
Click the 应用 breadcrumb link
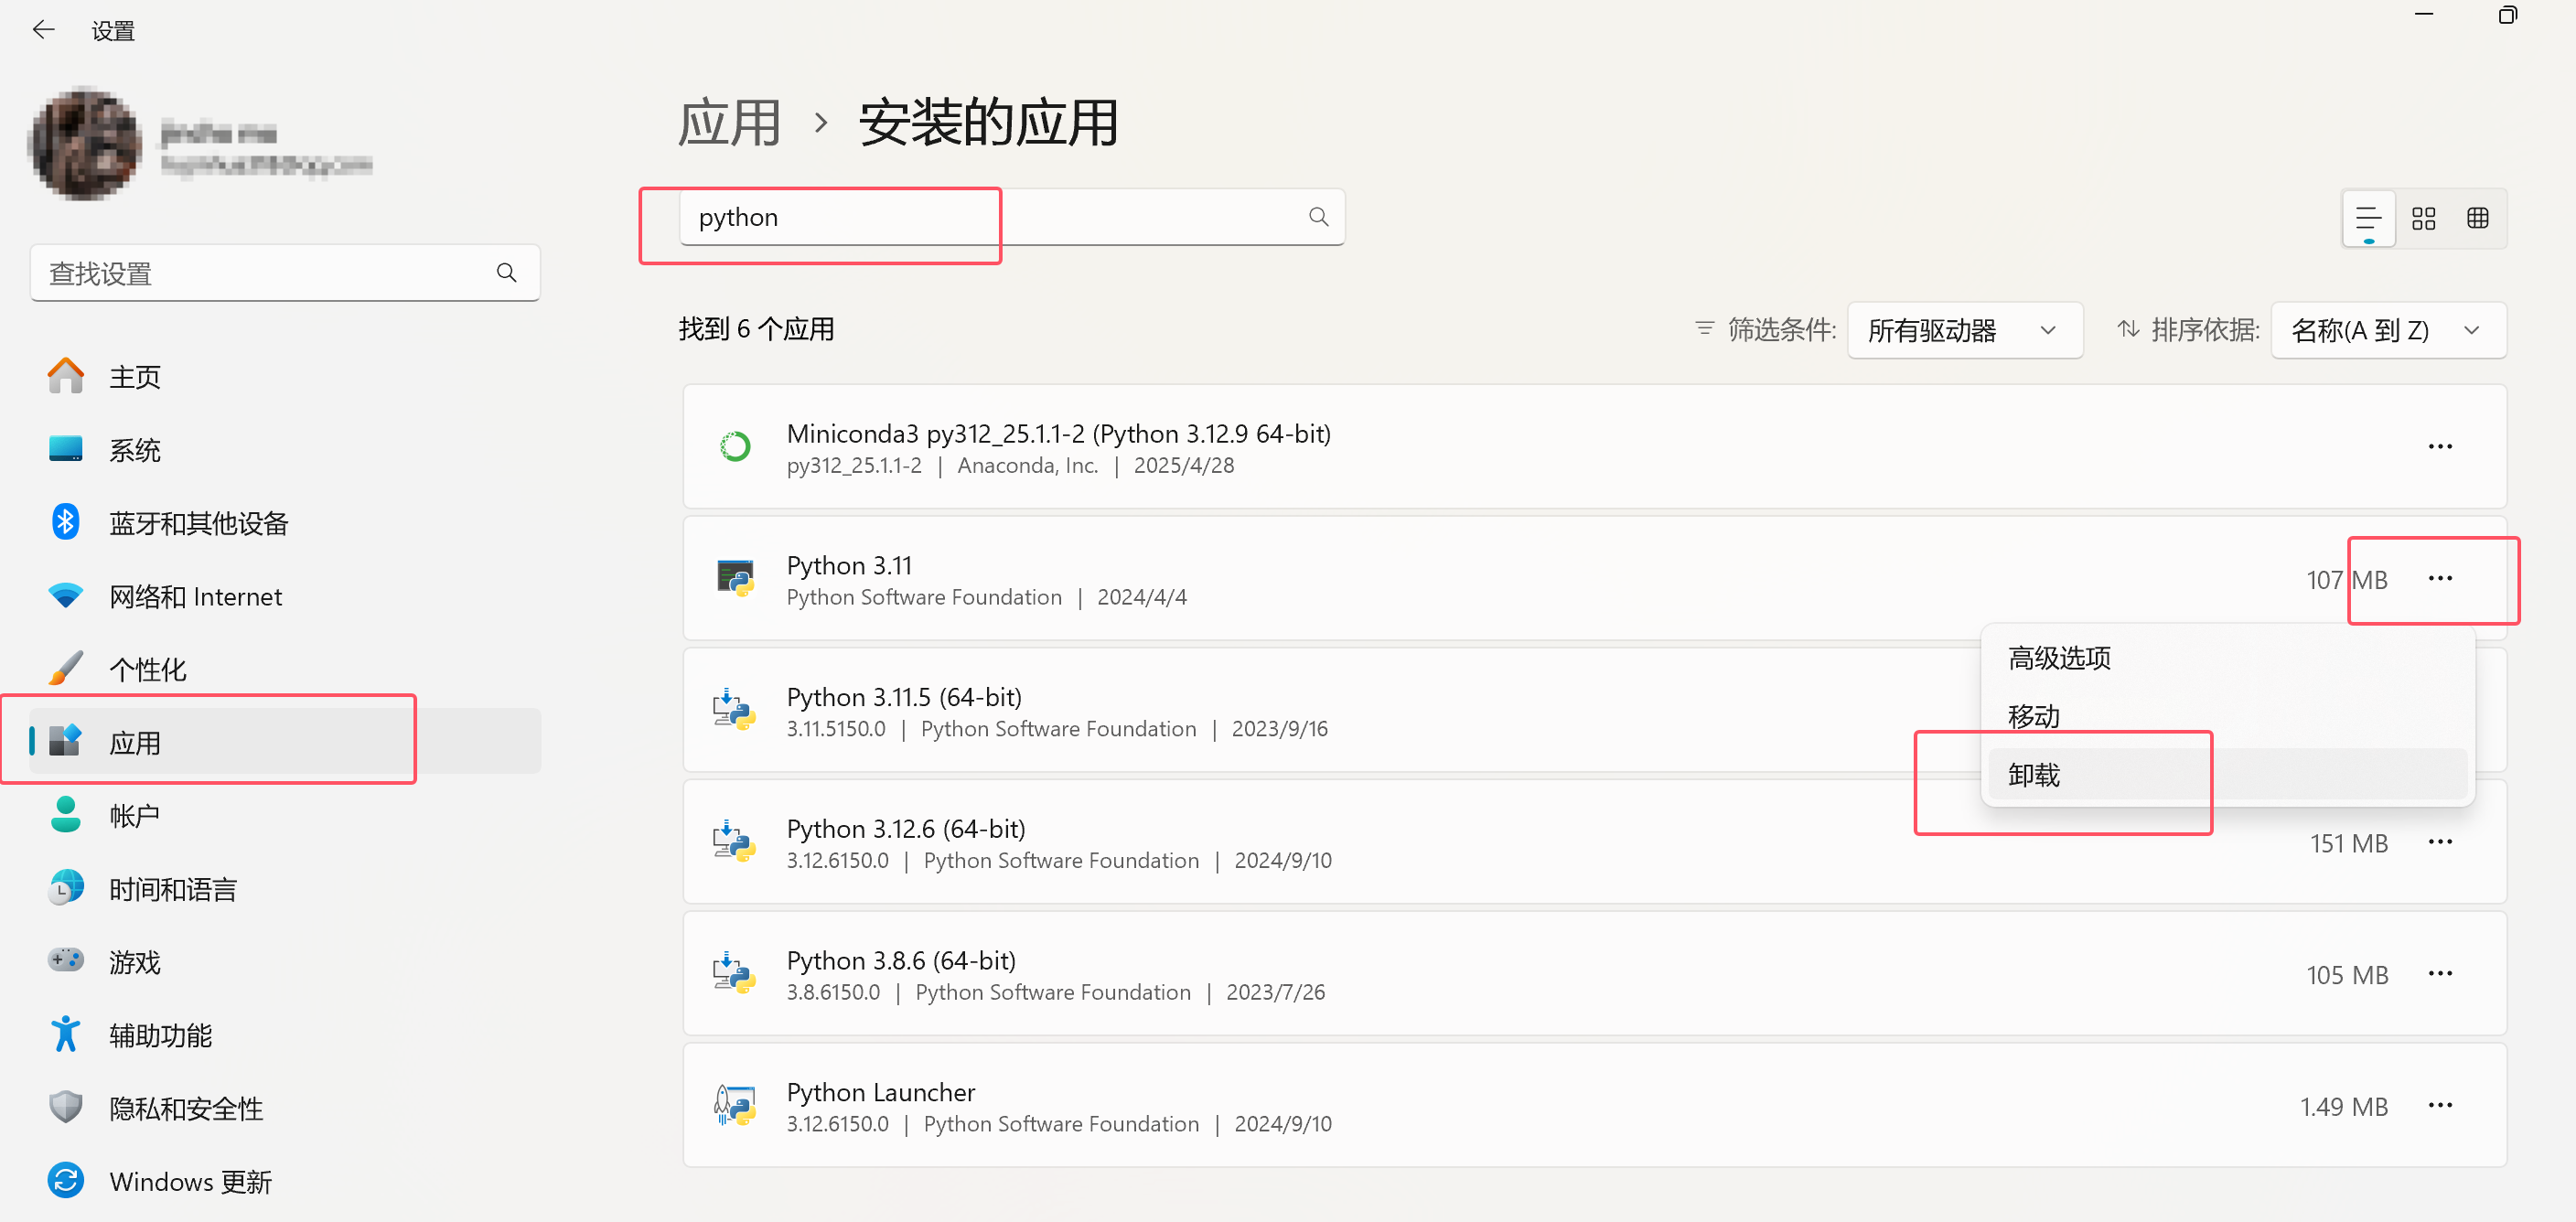tap(729, 124)
